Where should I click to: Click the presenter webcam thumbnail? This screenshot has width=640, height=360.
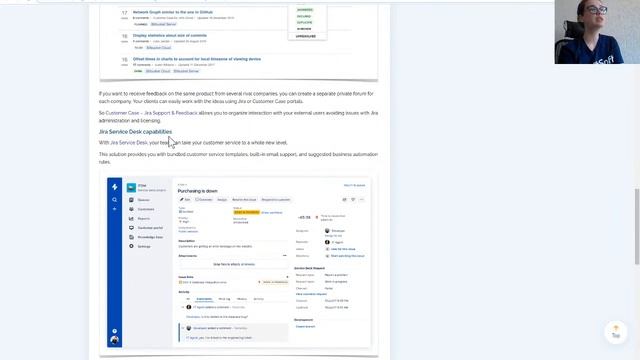tap(597, 32)
